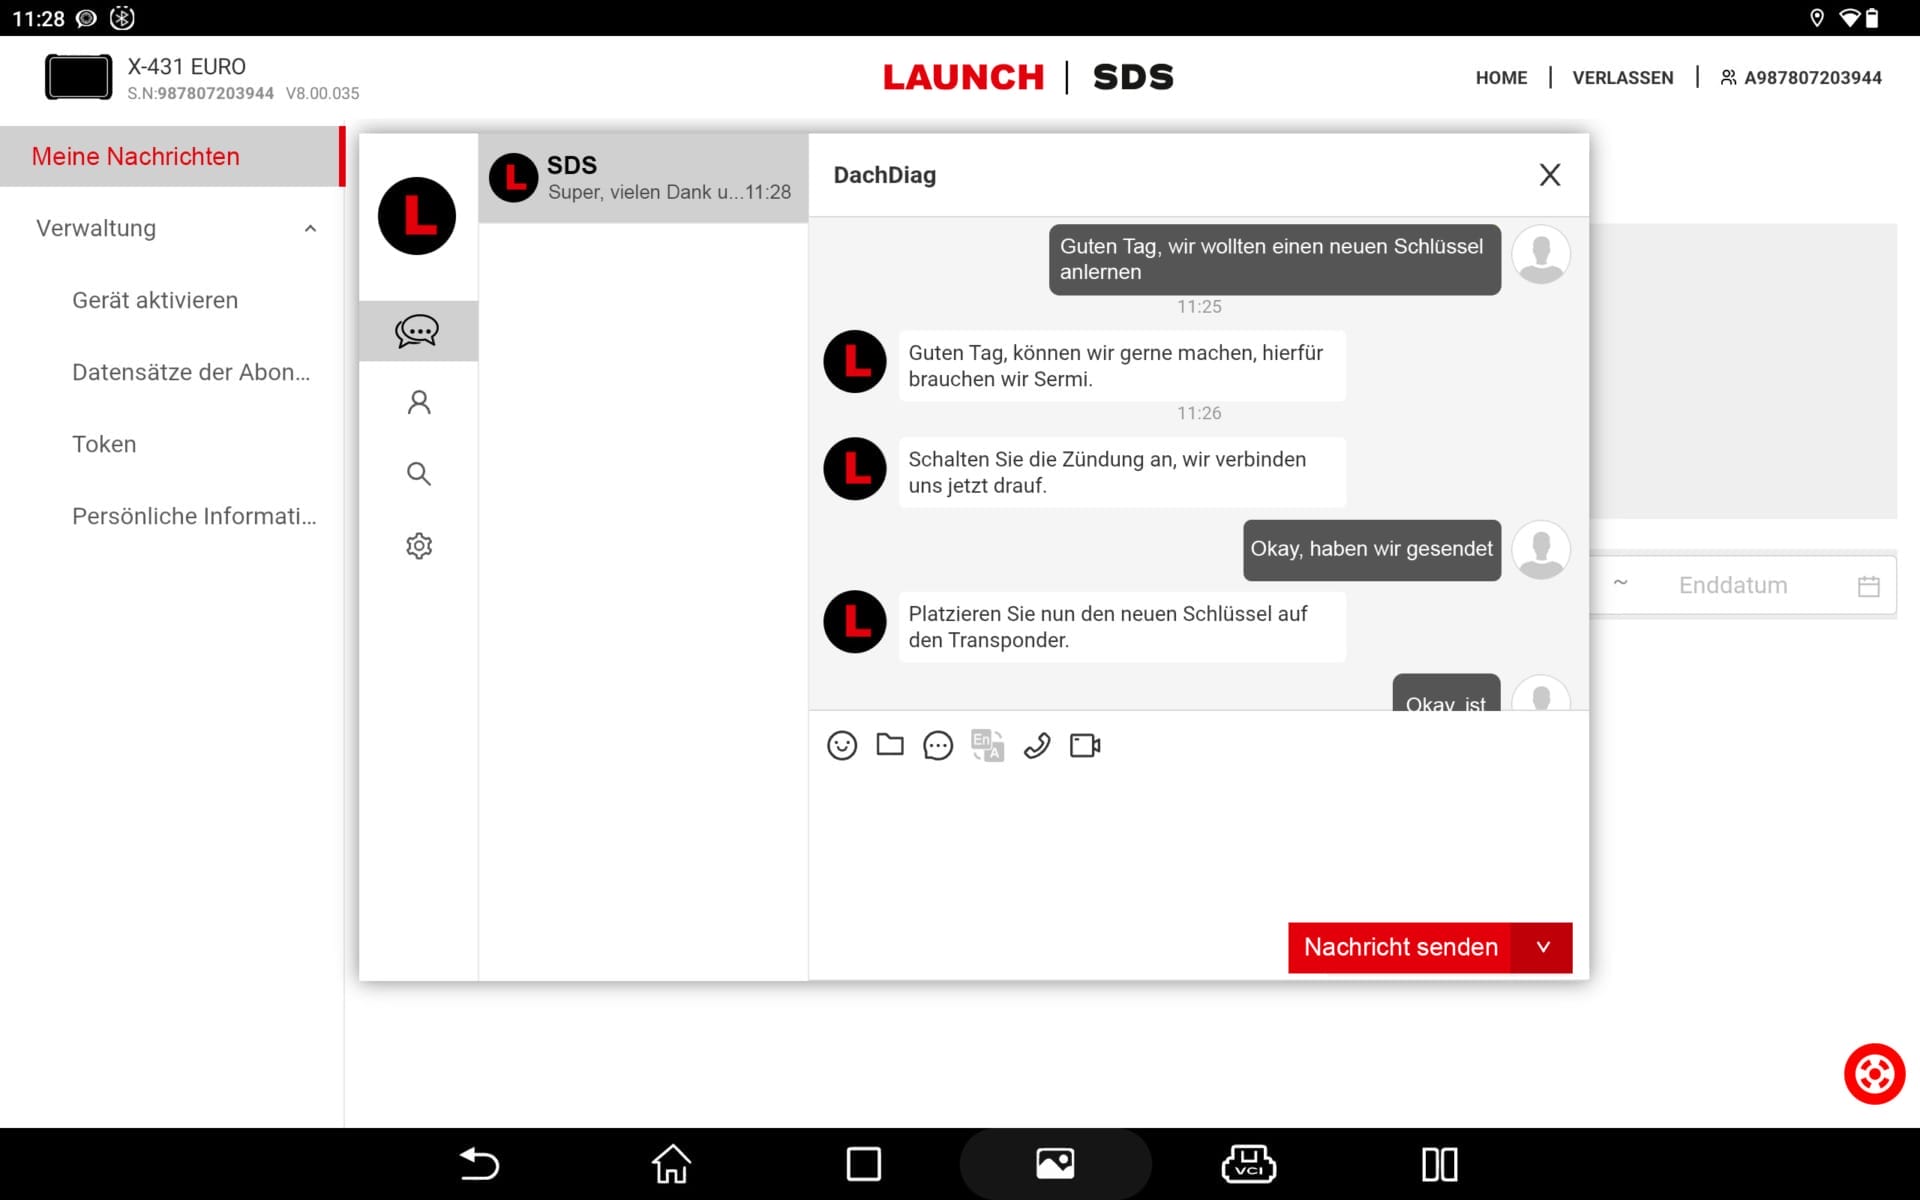Open Persönliche Informati... menu item
Image resolution: width=1920 pixels, height=1200 pixels.
[194, 516]
